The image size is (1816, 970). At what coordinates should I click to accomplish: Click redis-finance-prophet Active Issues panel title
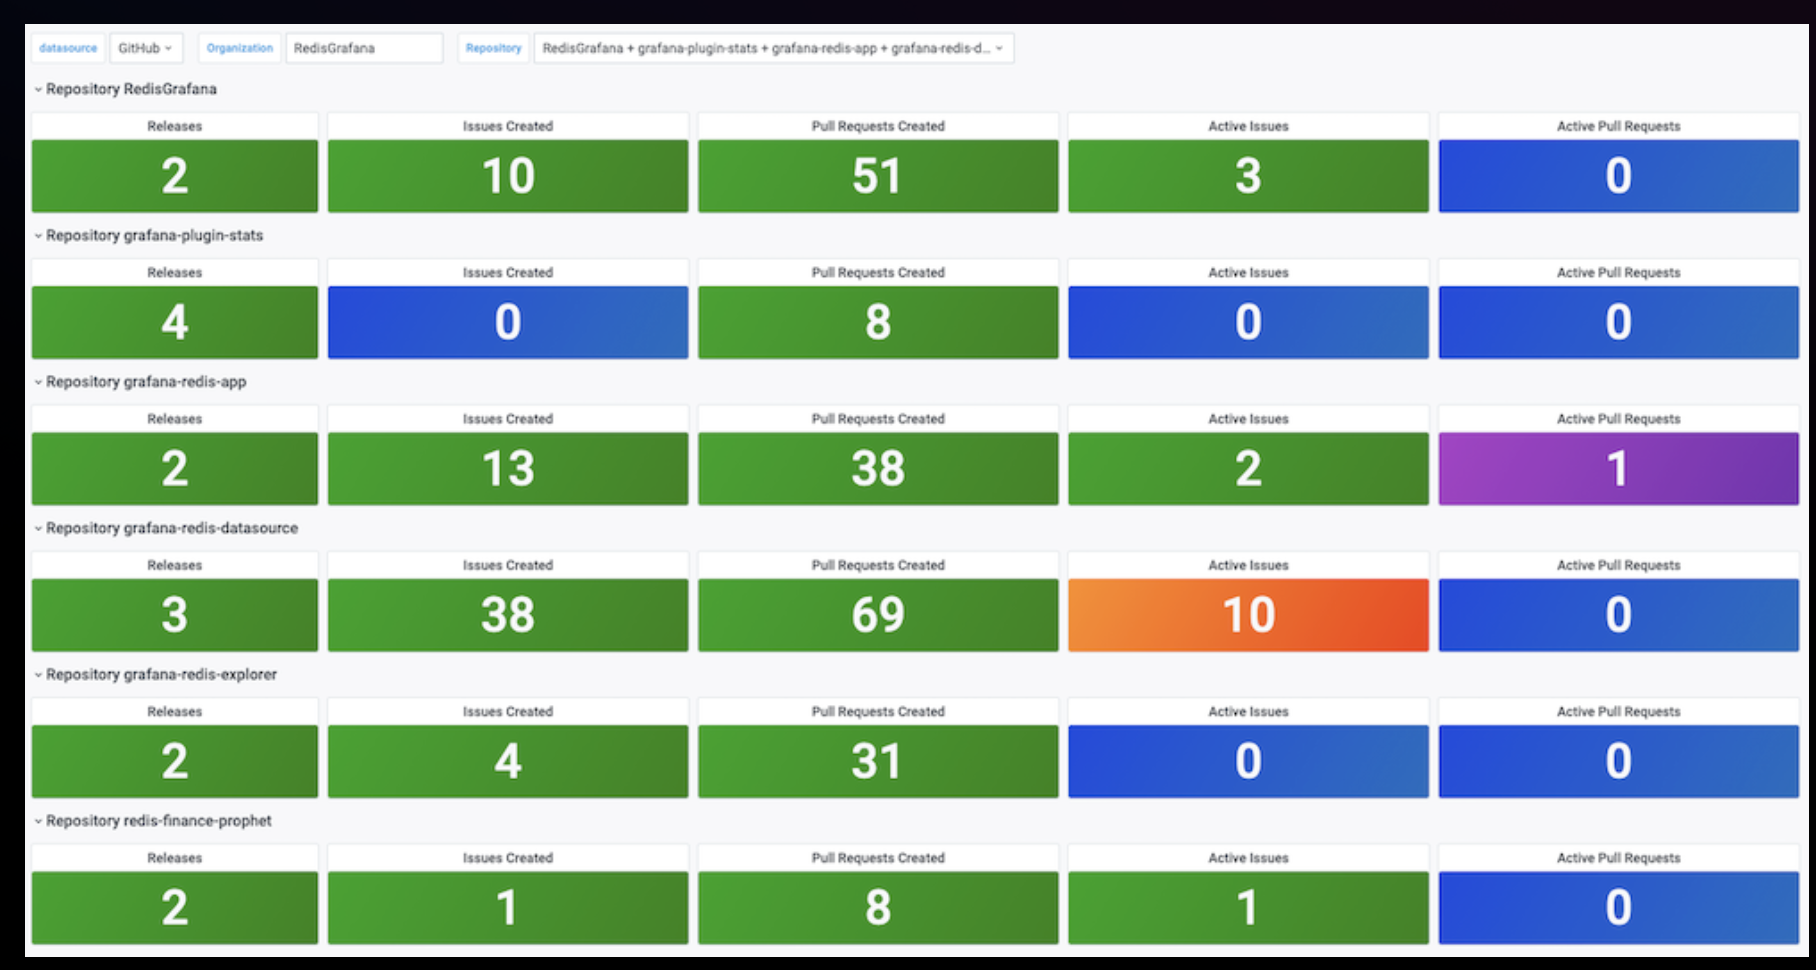point(1248,858)
